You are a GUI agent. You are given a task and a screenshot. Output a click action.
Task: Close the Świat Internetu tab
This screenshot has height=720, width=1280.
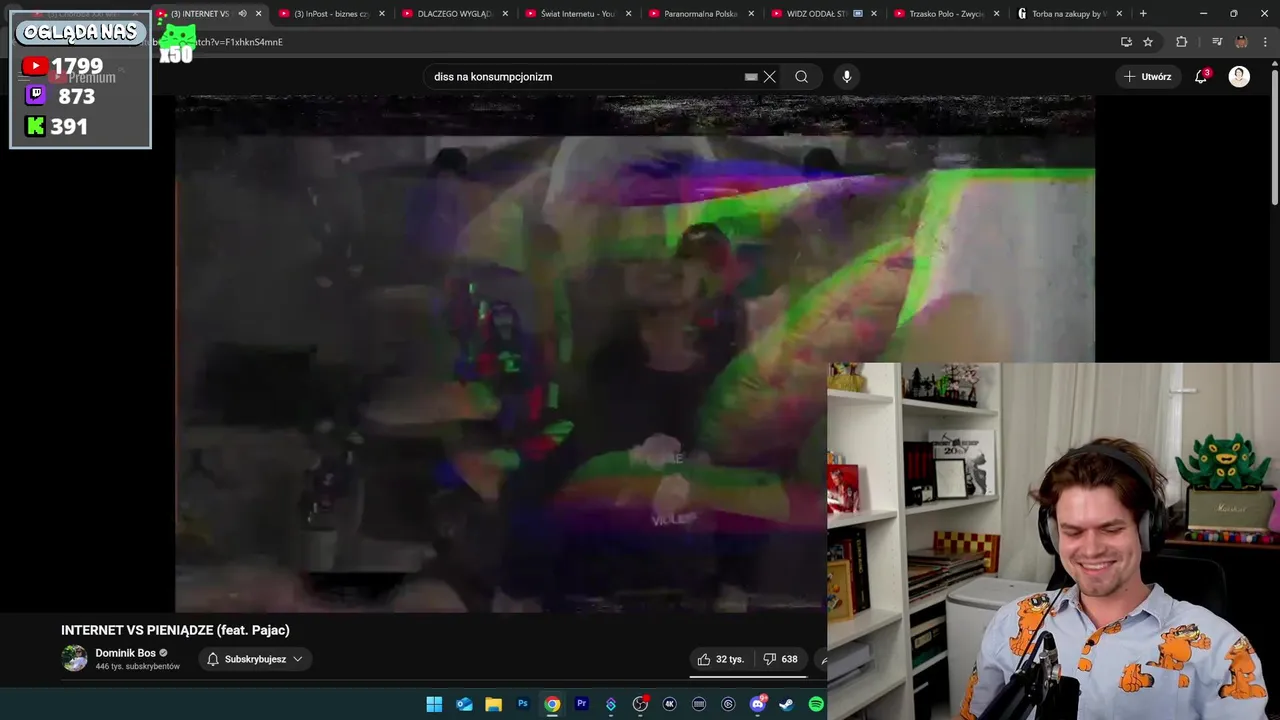[628, 14]
